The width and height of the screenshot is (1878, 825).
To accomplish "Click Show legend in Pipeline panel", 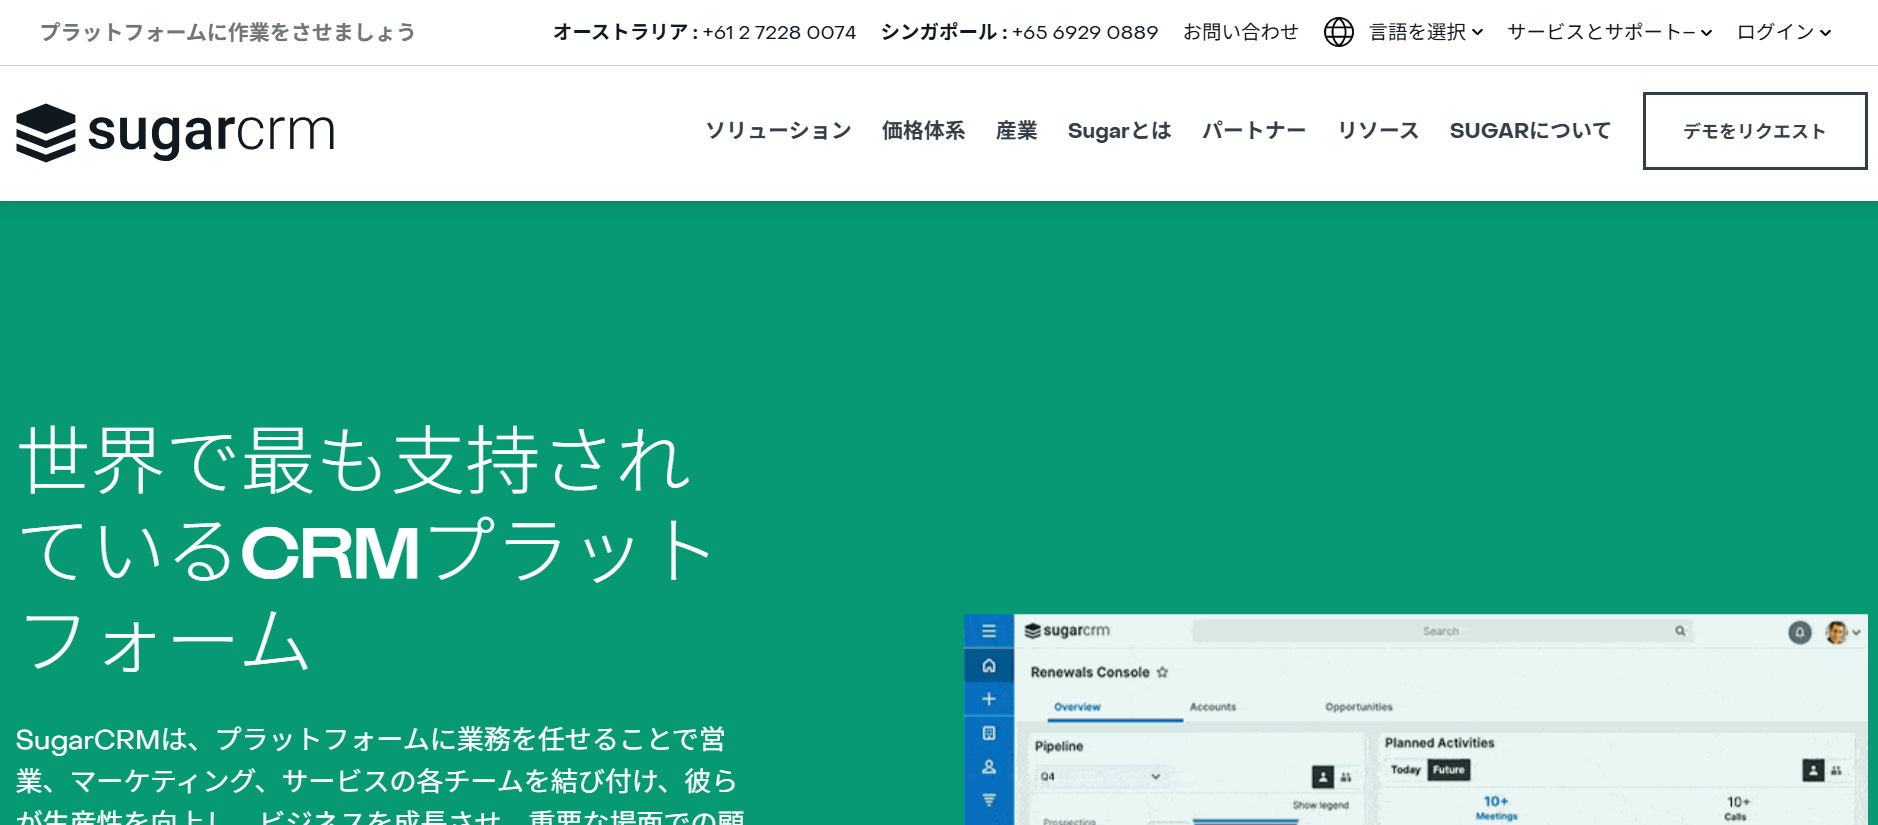I will [1320, 805].
